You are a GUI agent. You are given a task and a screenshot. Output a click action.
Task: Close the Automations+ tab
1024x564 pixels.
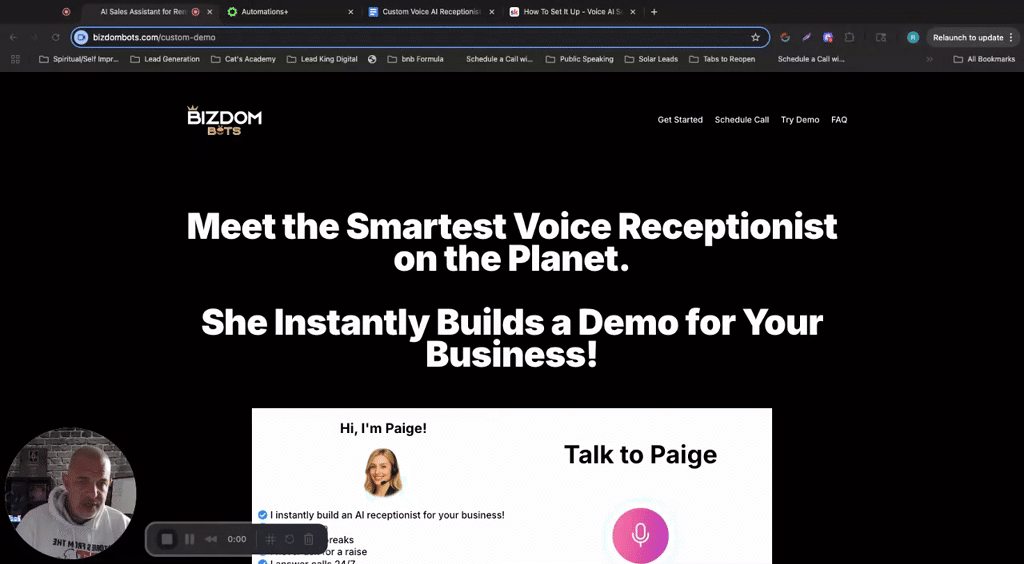pos(351,12)
